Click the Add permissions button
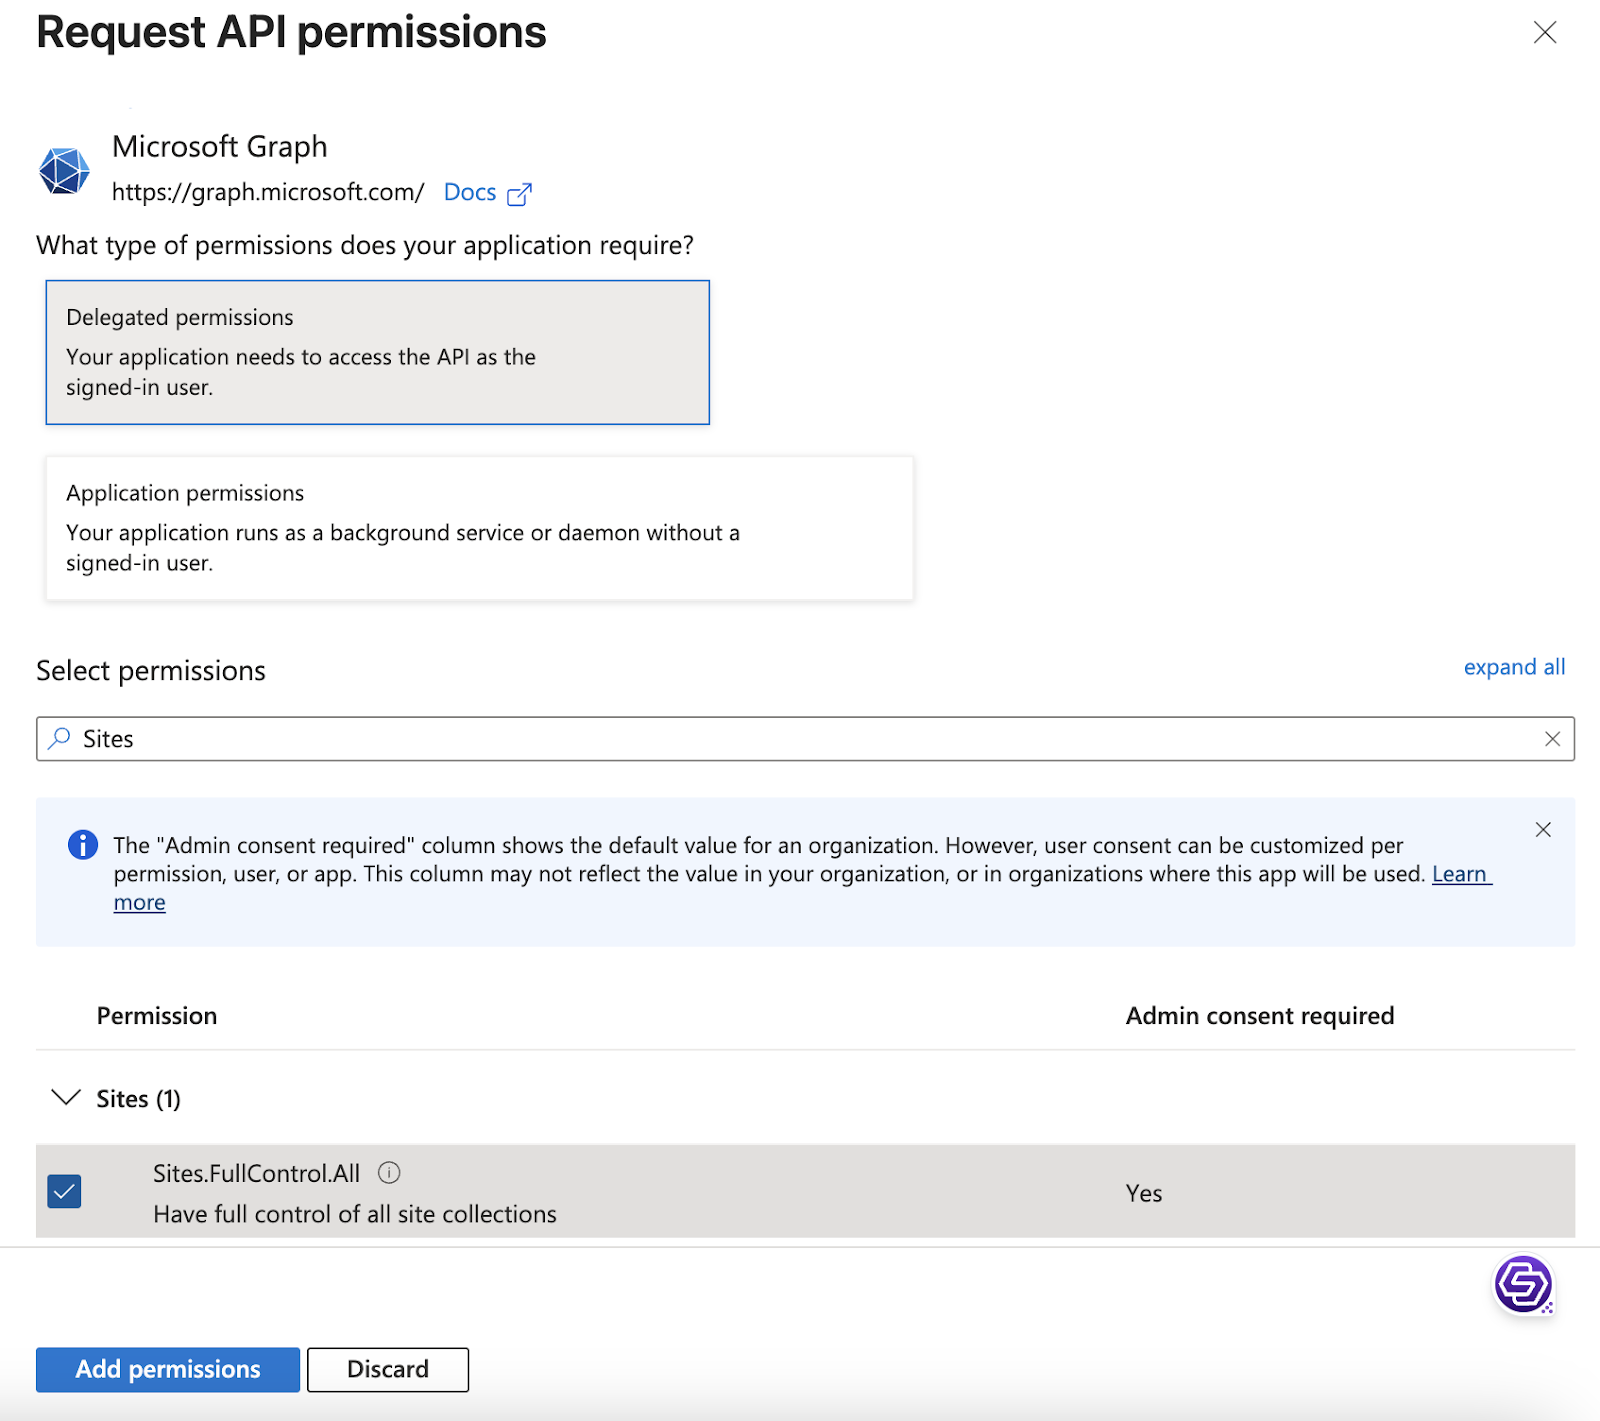The image size is (1600, 1421). point(168,1369)
